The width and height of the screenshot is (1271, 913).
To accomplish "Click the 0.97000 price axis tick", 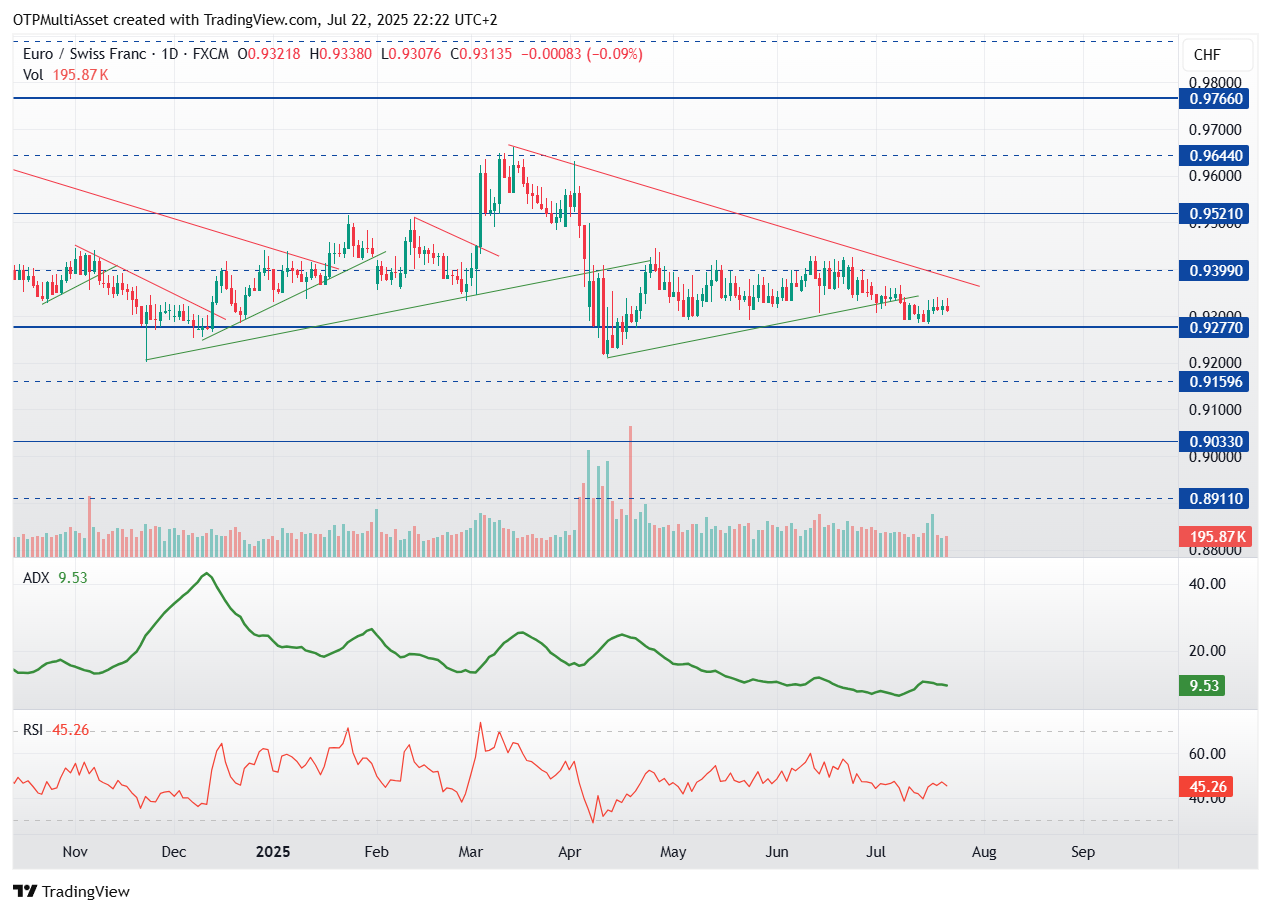I will (1215, 130).
